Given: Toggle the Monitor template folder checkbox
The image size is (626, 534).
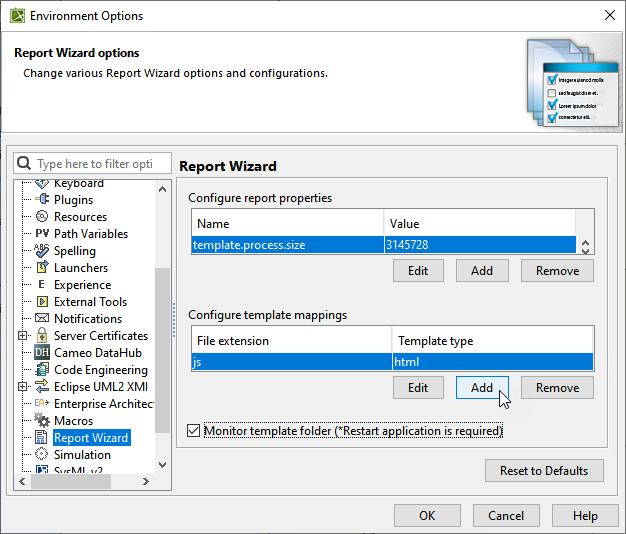Looking at the screenshot, I should 194,431.
